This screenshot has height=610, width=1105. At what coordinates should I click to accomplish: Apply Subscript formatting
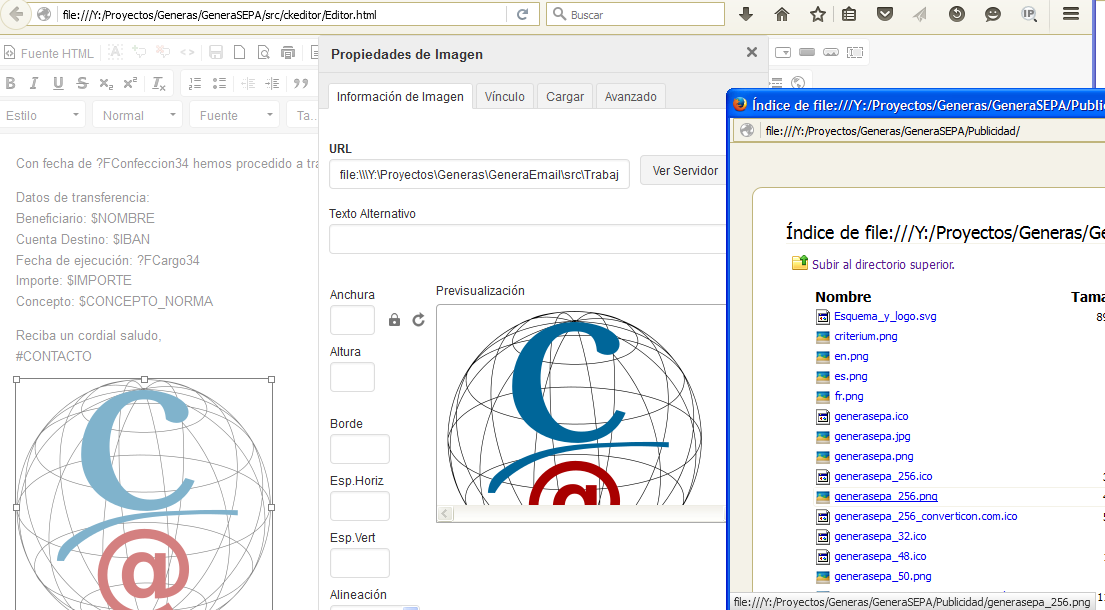coord(106,83)
